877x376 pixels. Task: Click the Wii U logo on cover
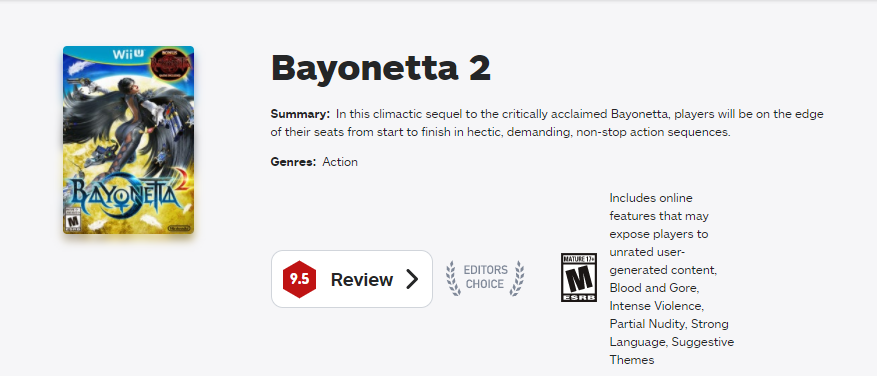tap(128, 54)
